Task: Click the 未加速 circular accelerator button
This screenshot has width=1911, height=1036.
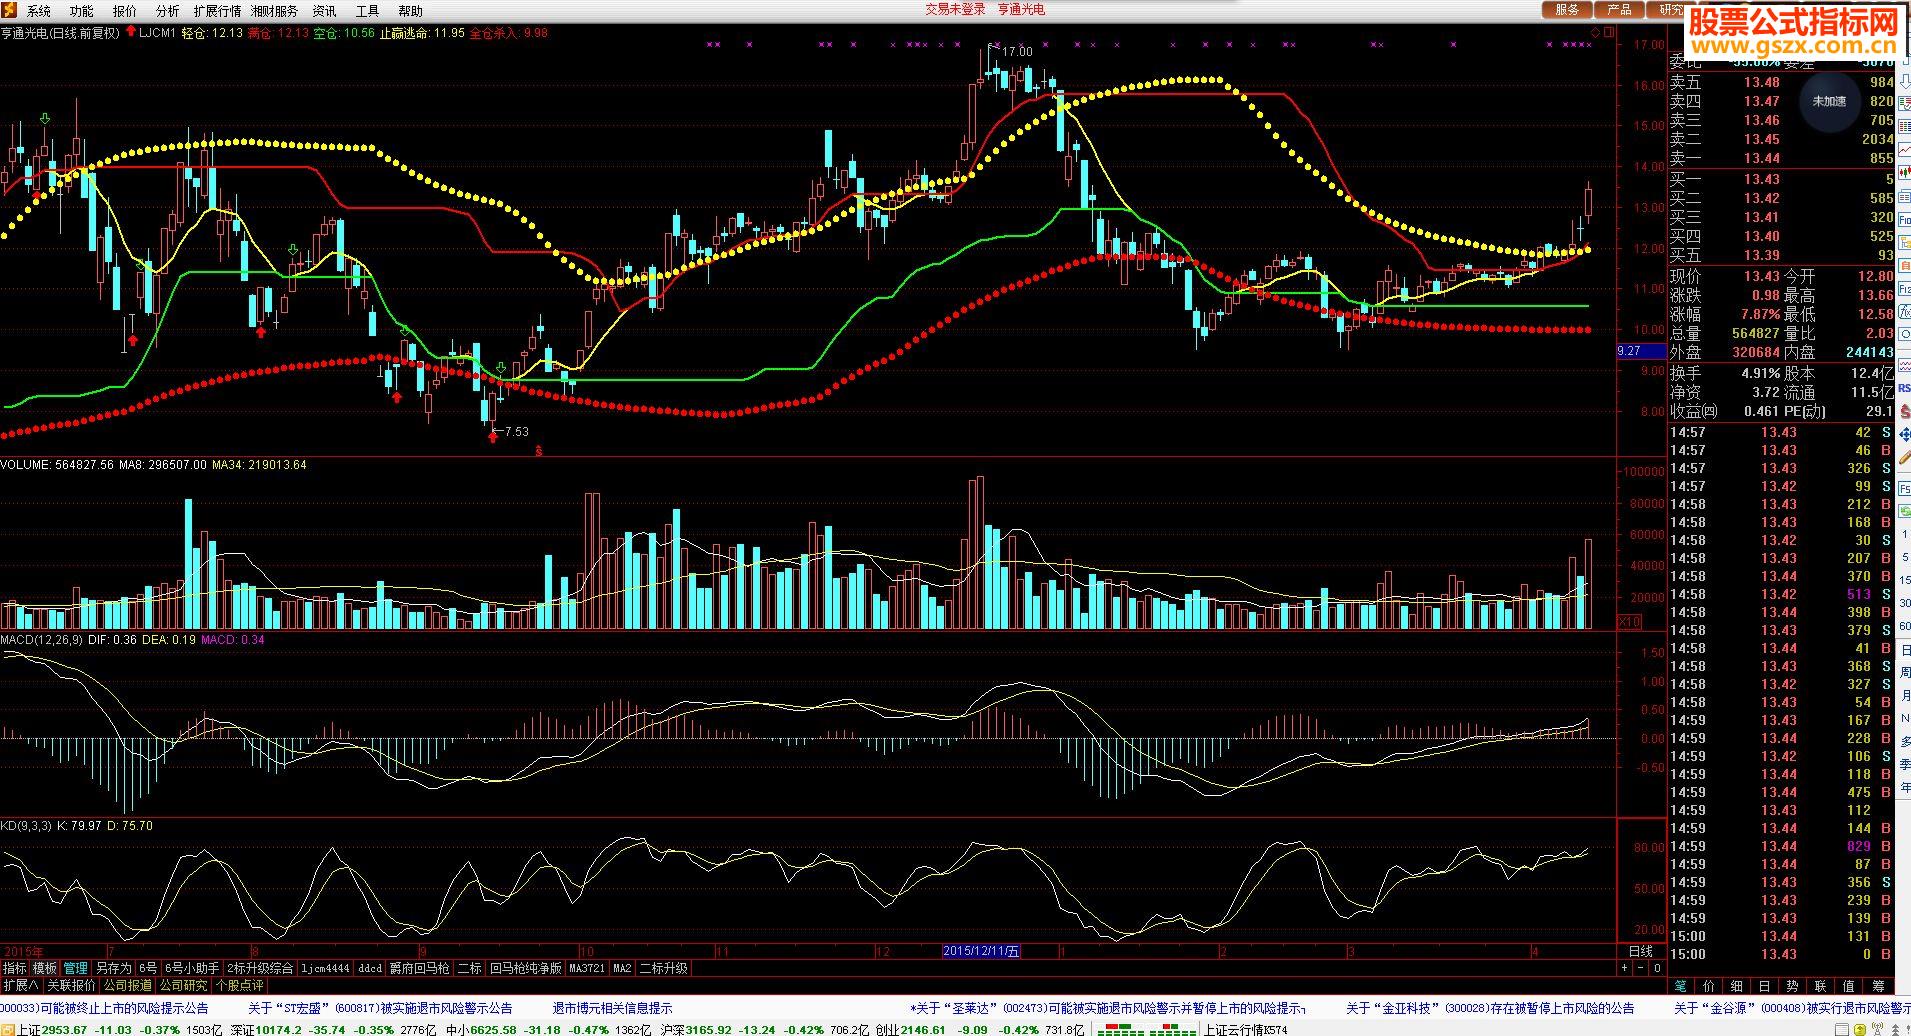Action: (1829, 101)
